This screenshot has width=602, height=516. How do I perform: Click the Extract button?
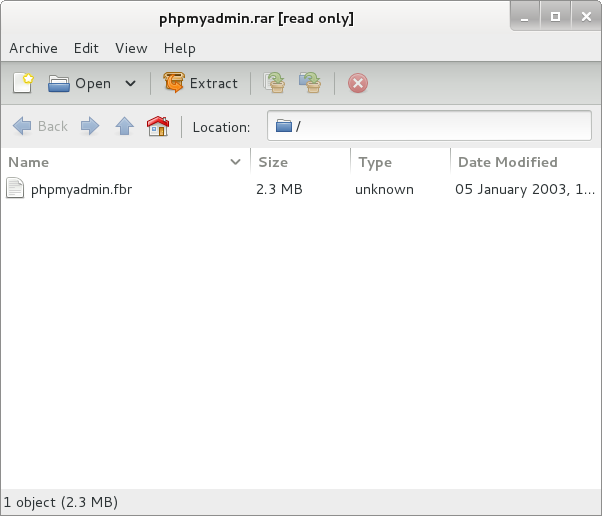point(200,83)
